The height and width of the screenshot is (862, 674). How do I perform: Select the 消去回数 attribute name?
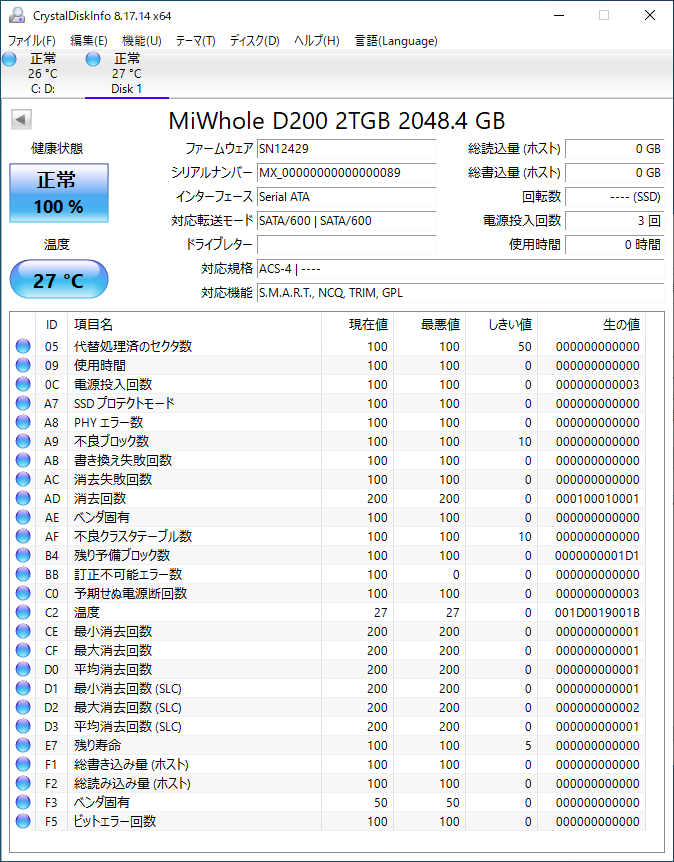tap(100, 498)
